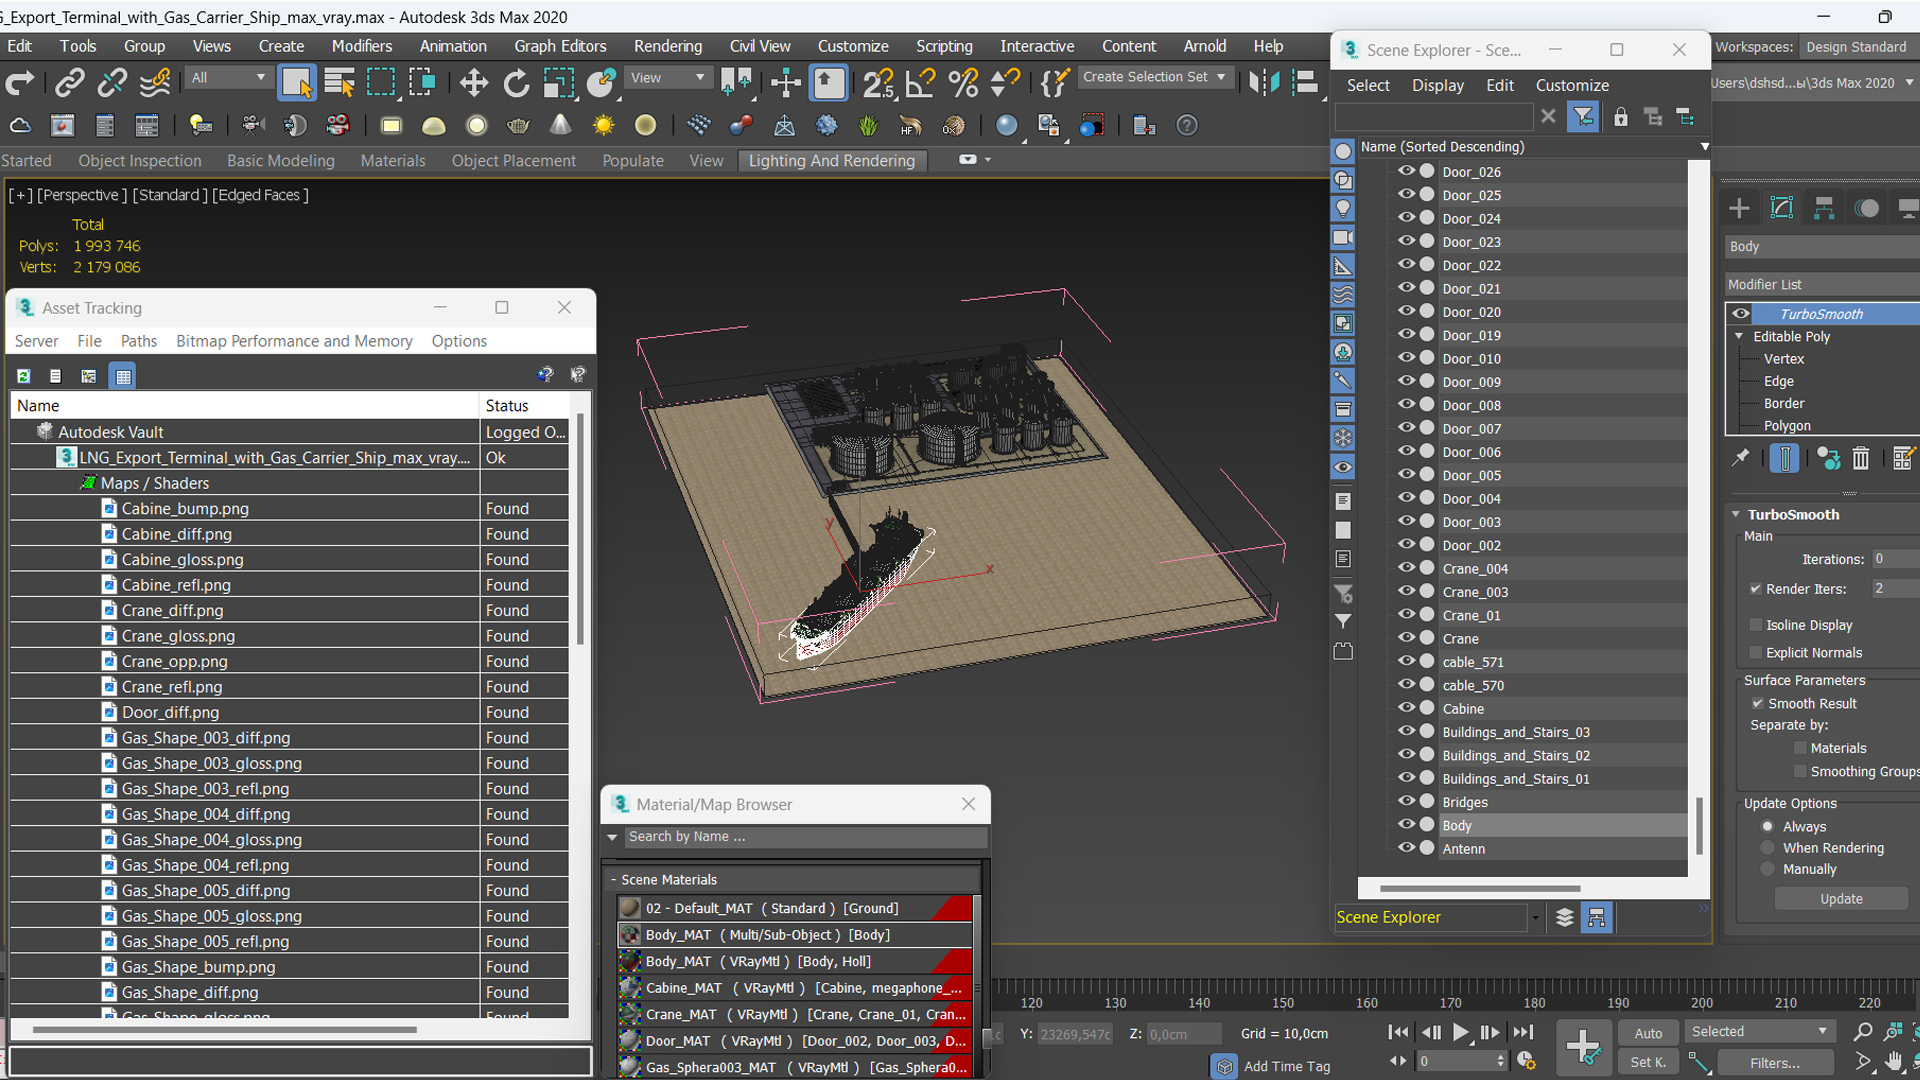The image size is (1920, 1080).
Task: Click the Redo arrow icon
Action: coord(20,83)
